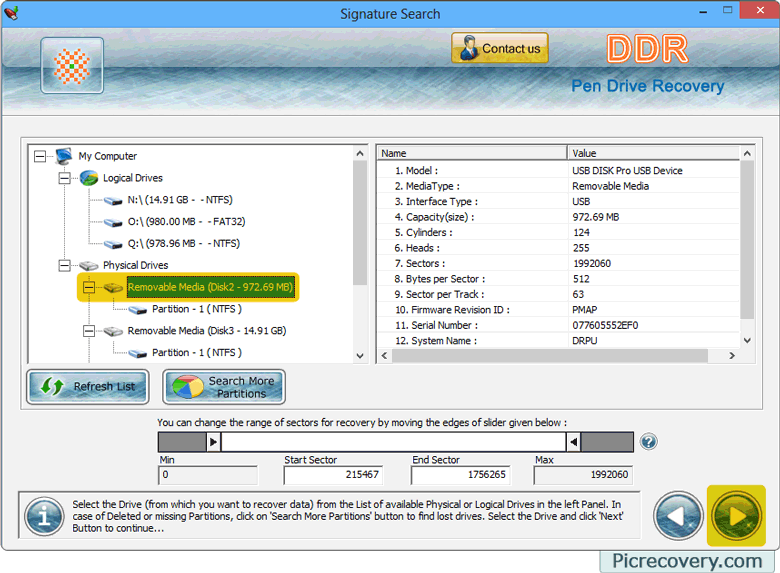
Task: Click the Logical Drives pie icon
Action: (x=89, y=178)
